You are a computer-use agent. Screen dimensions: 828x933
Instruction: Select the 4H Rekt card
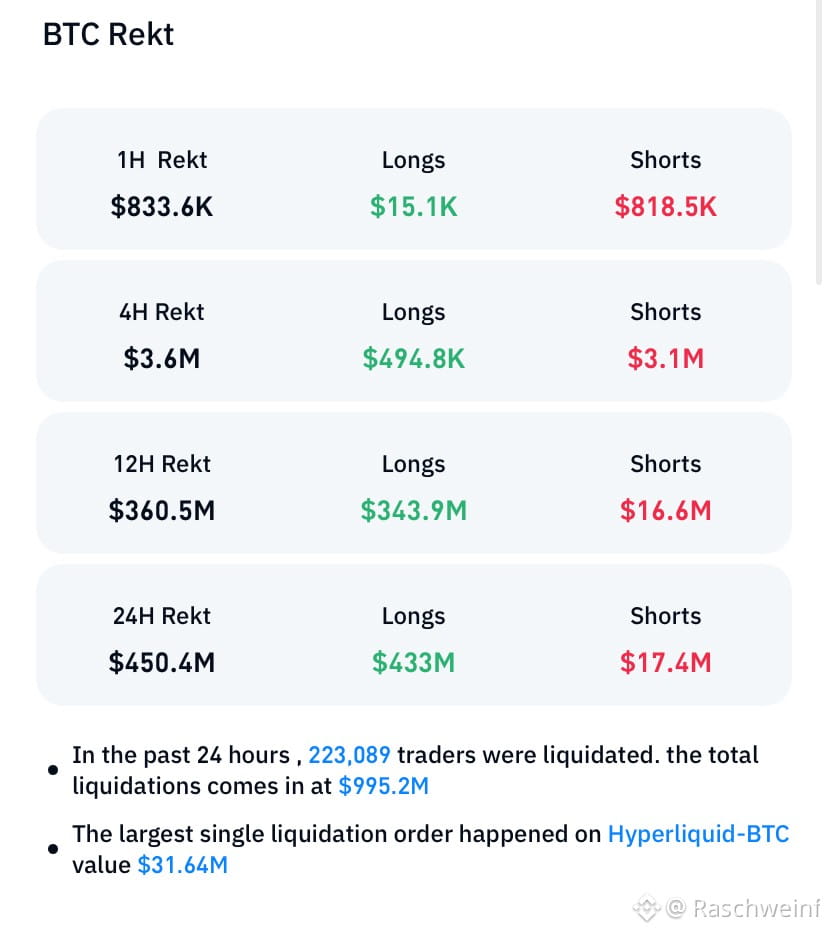[413, 331]
